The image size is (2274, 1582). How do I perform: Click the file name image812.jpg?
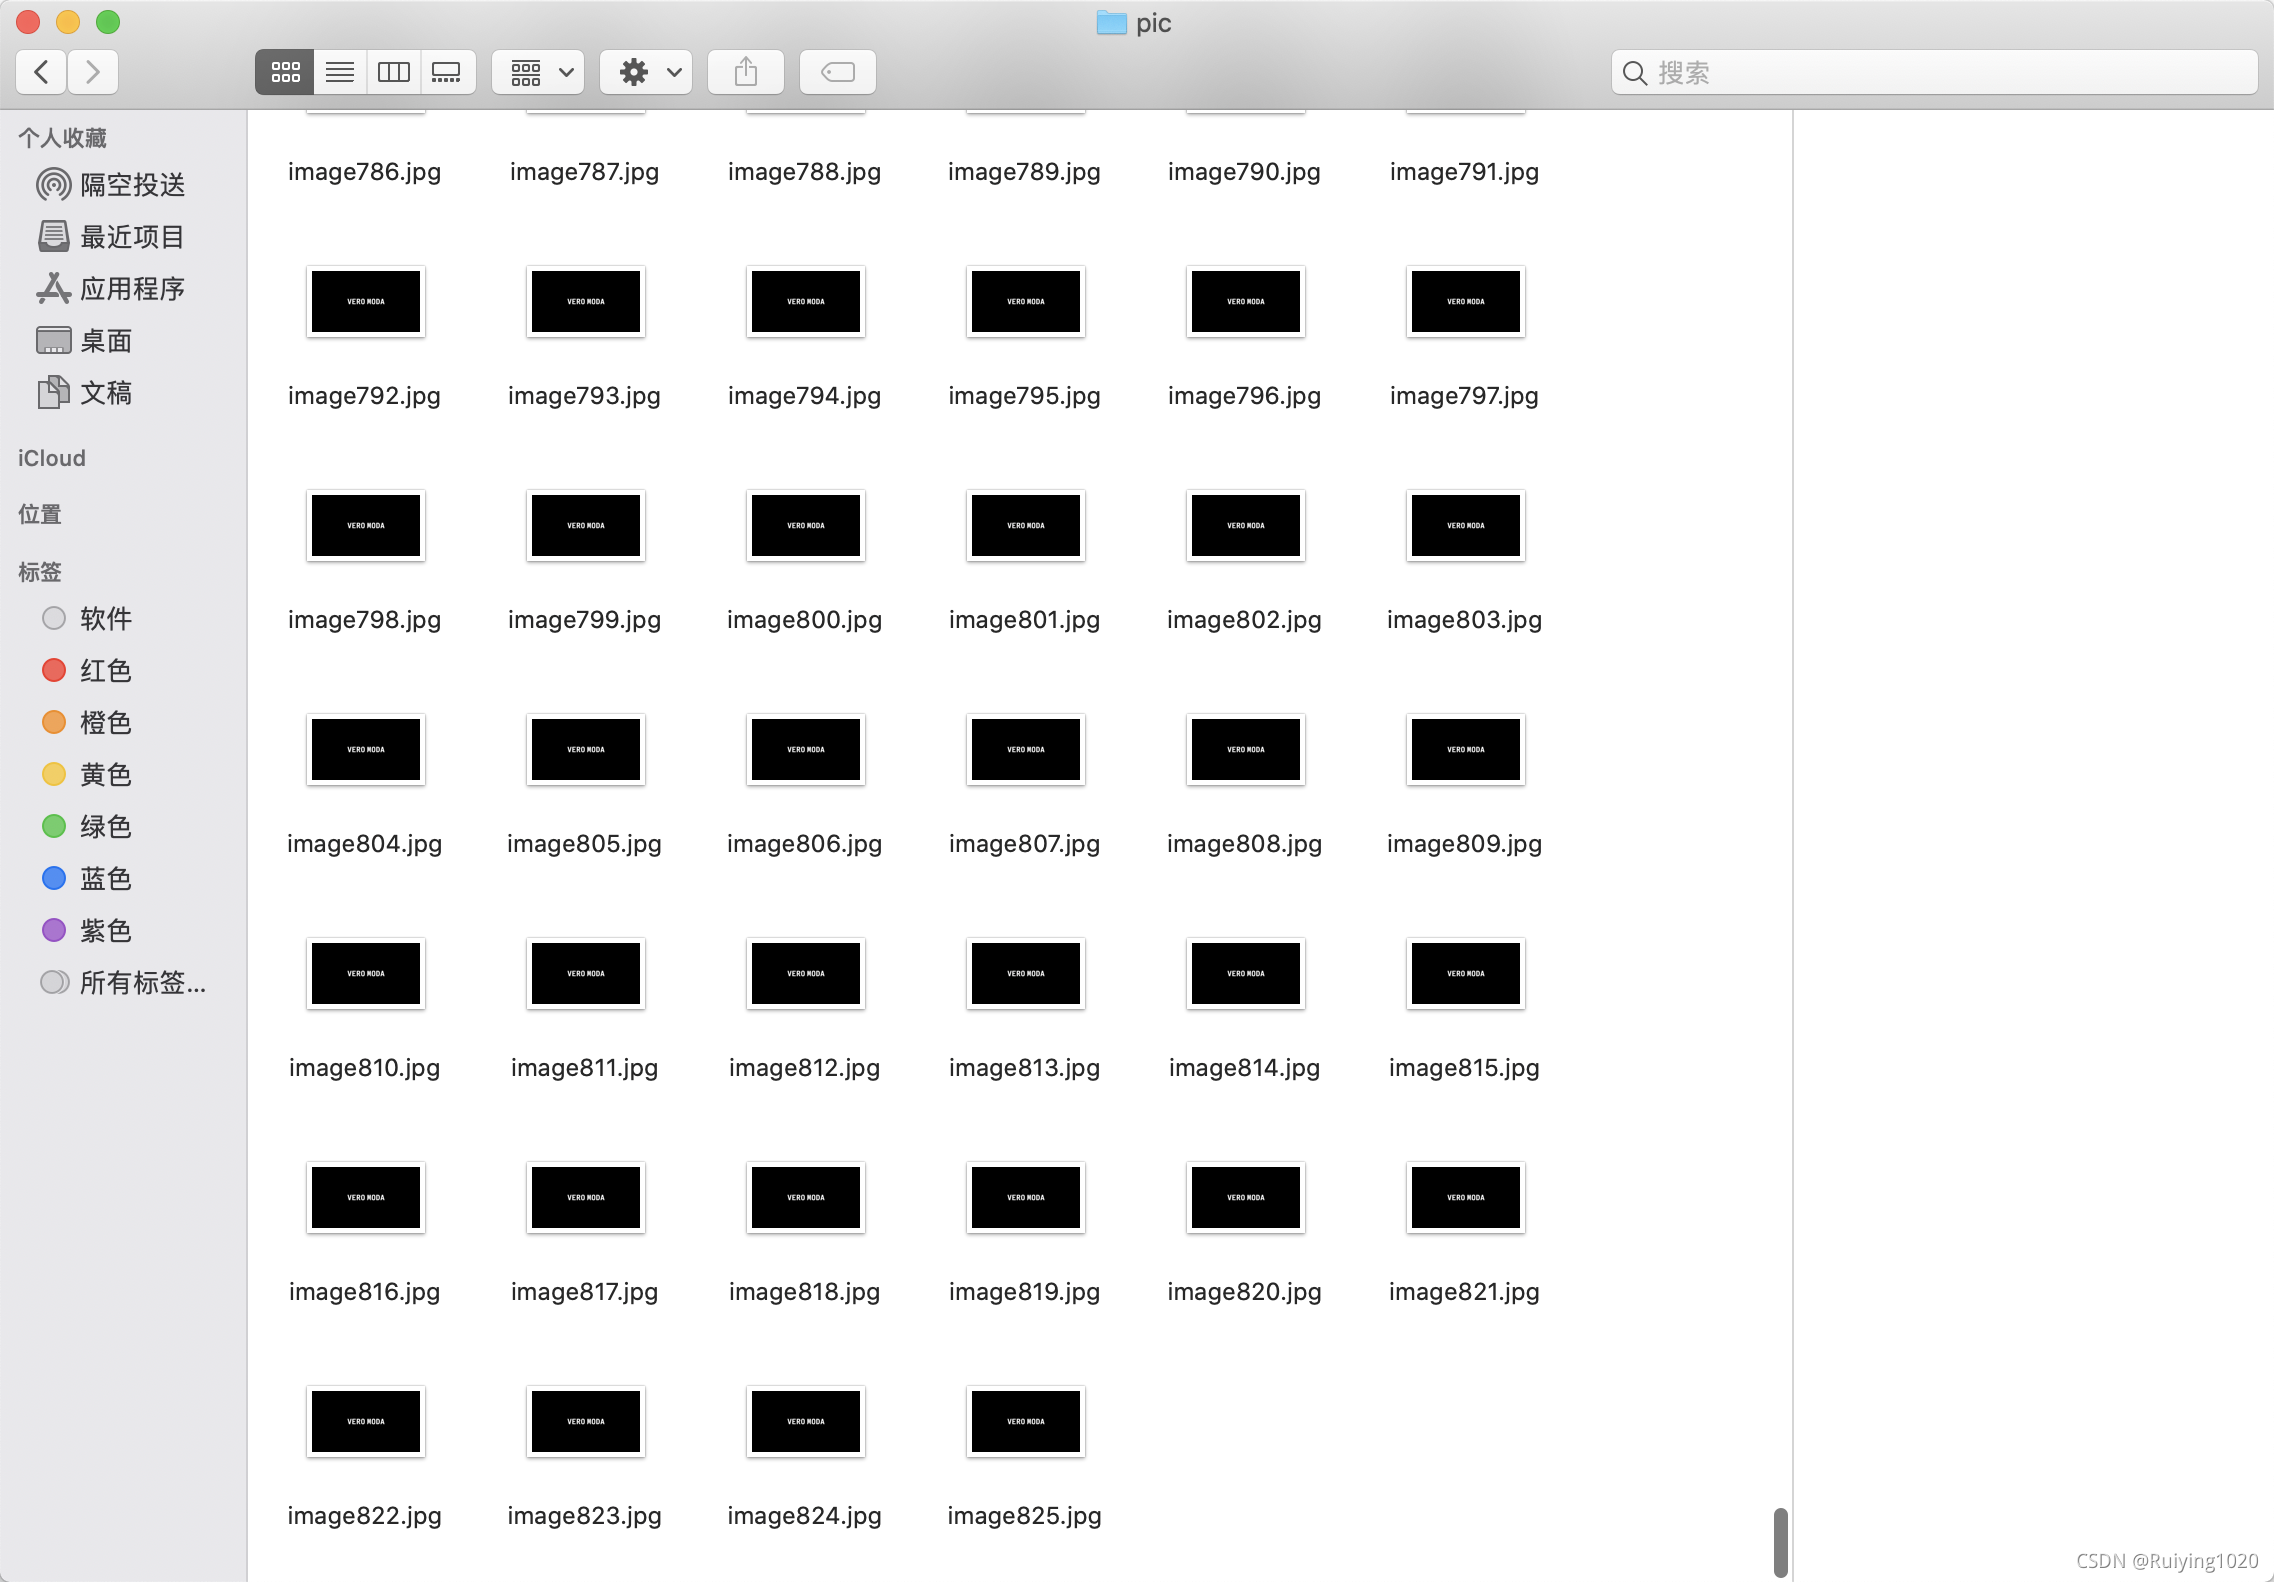point(805,1068)
